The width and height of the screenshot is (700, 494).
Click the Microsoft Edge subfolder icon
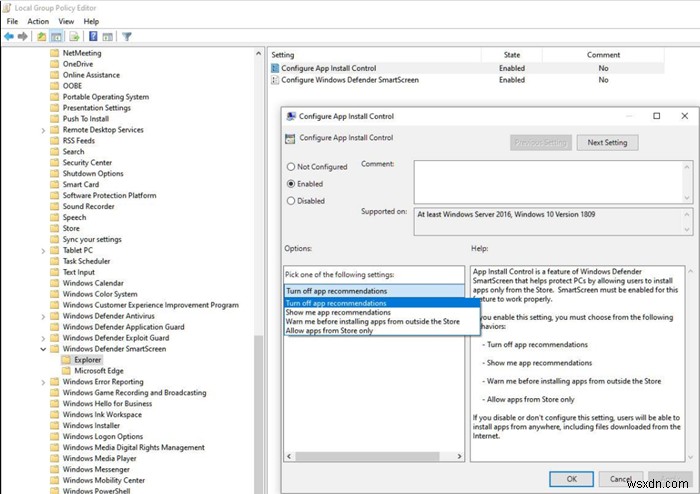point(66,371)
